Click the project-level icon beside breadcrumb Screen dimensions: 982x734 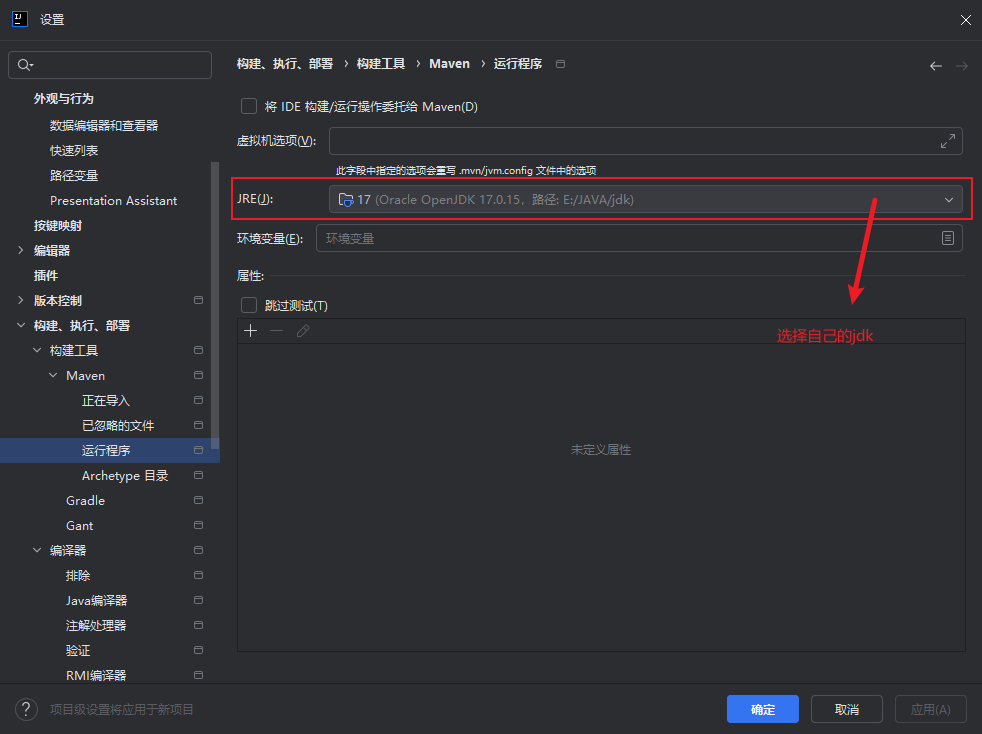(x=560, y=64)
